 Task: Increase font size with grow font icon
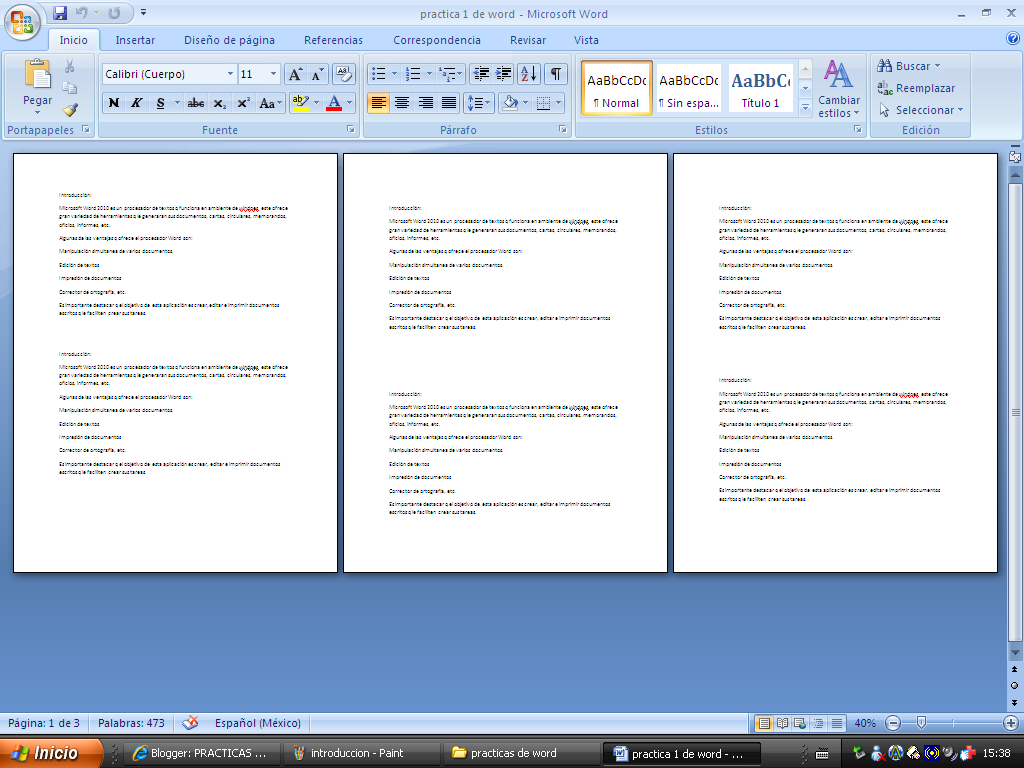pos(295,74)
